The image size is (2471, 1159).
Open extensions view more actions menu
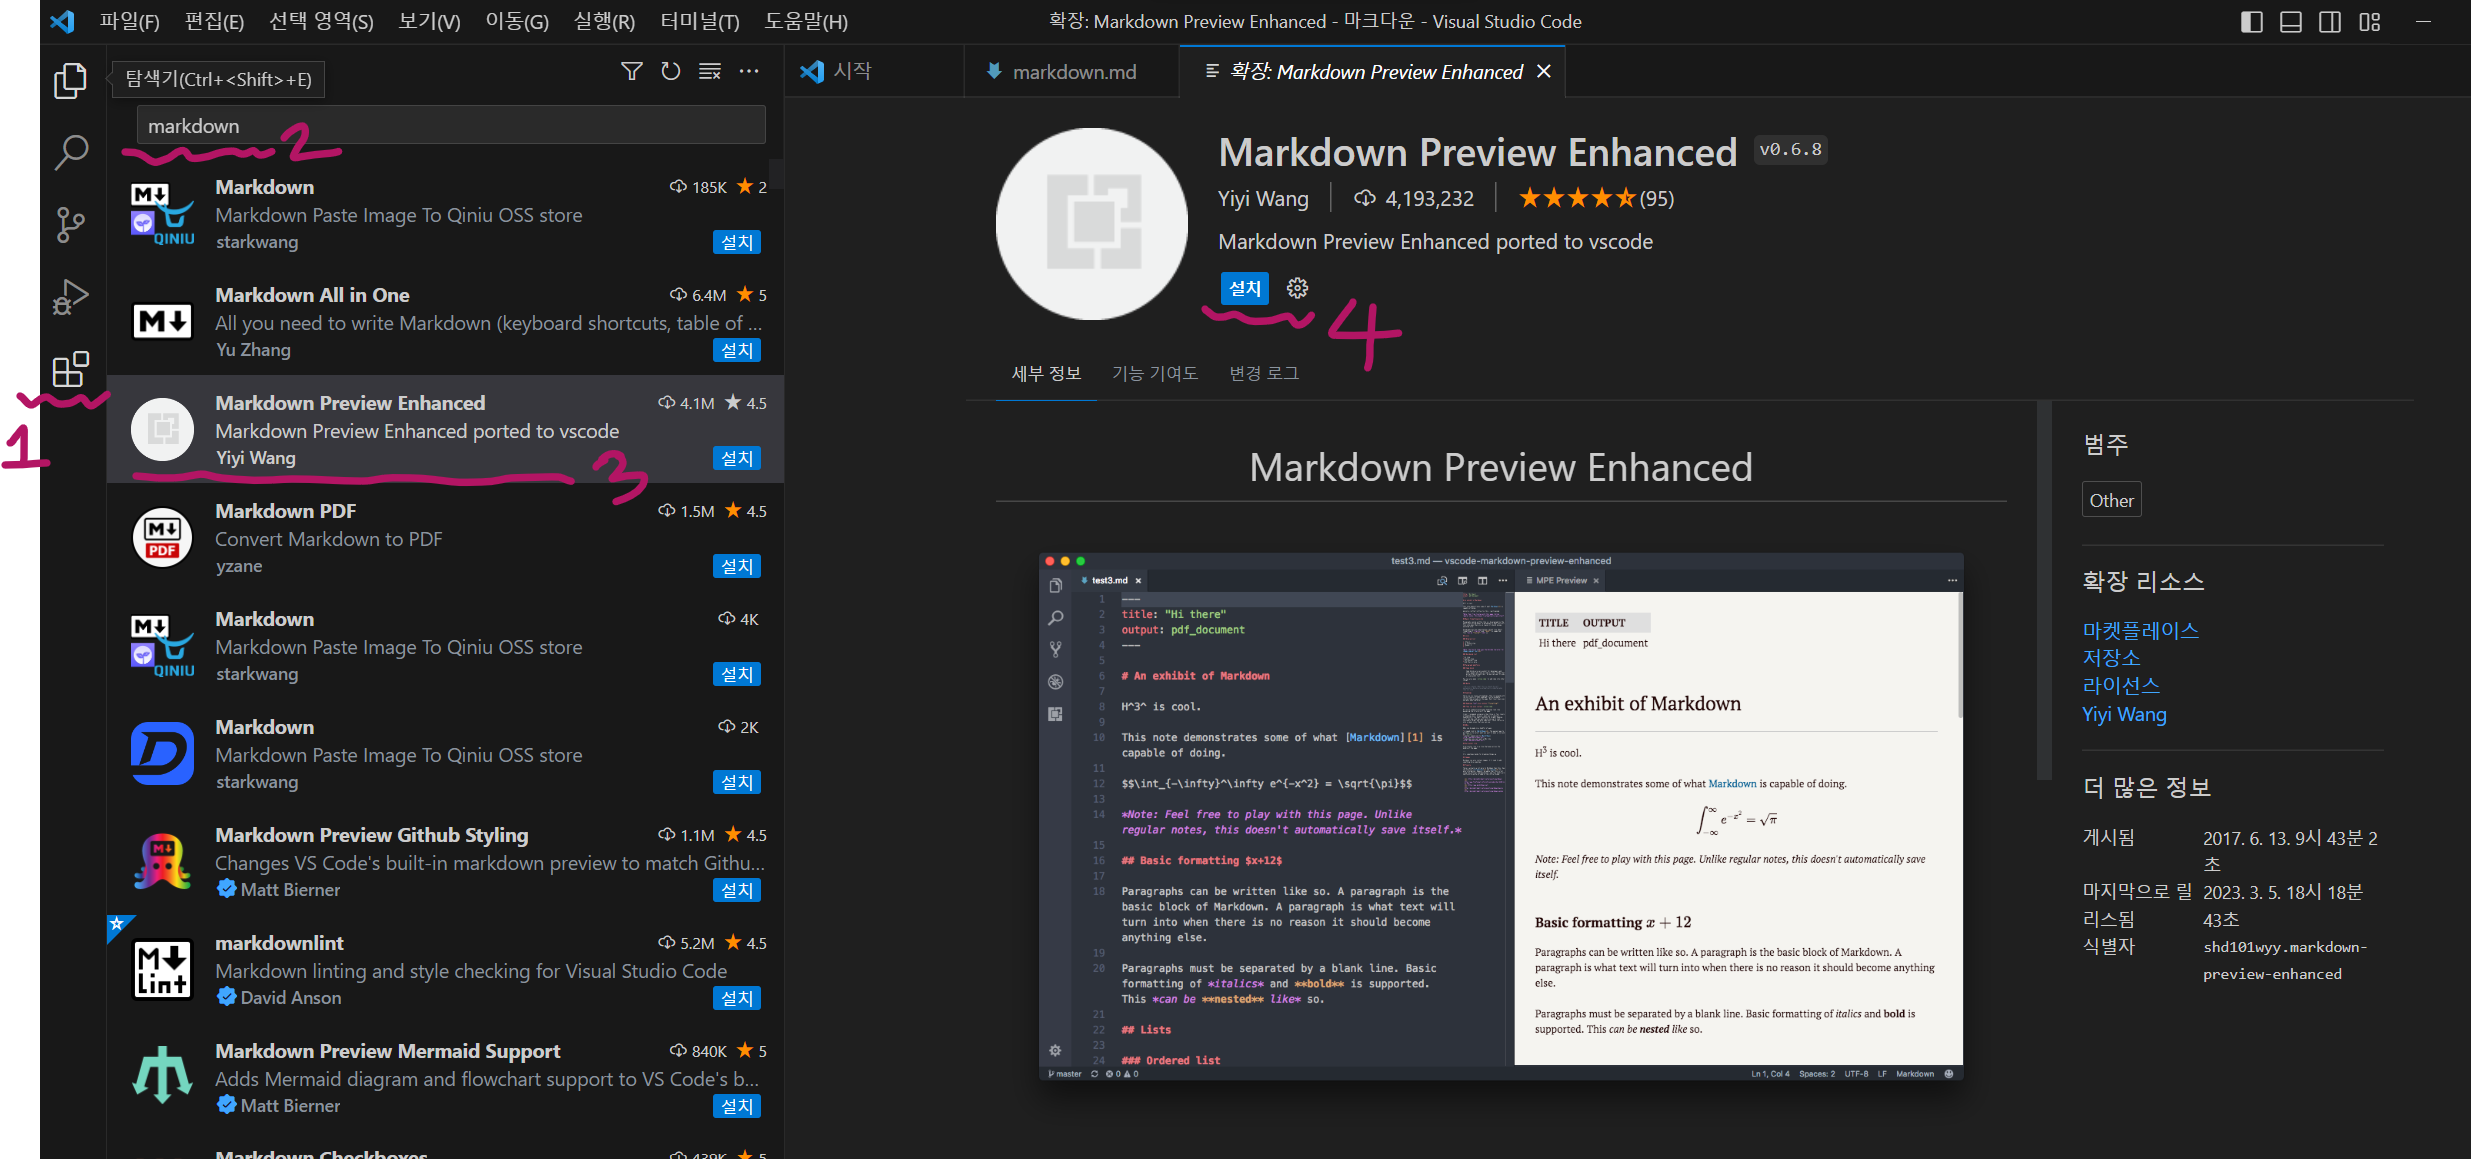click(749, 71)
